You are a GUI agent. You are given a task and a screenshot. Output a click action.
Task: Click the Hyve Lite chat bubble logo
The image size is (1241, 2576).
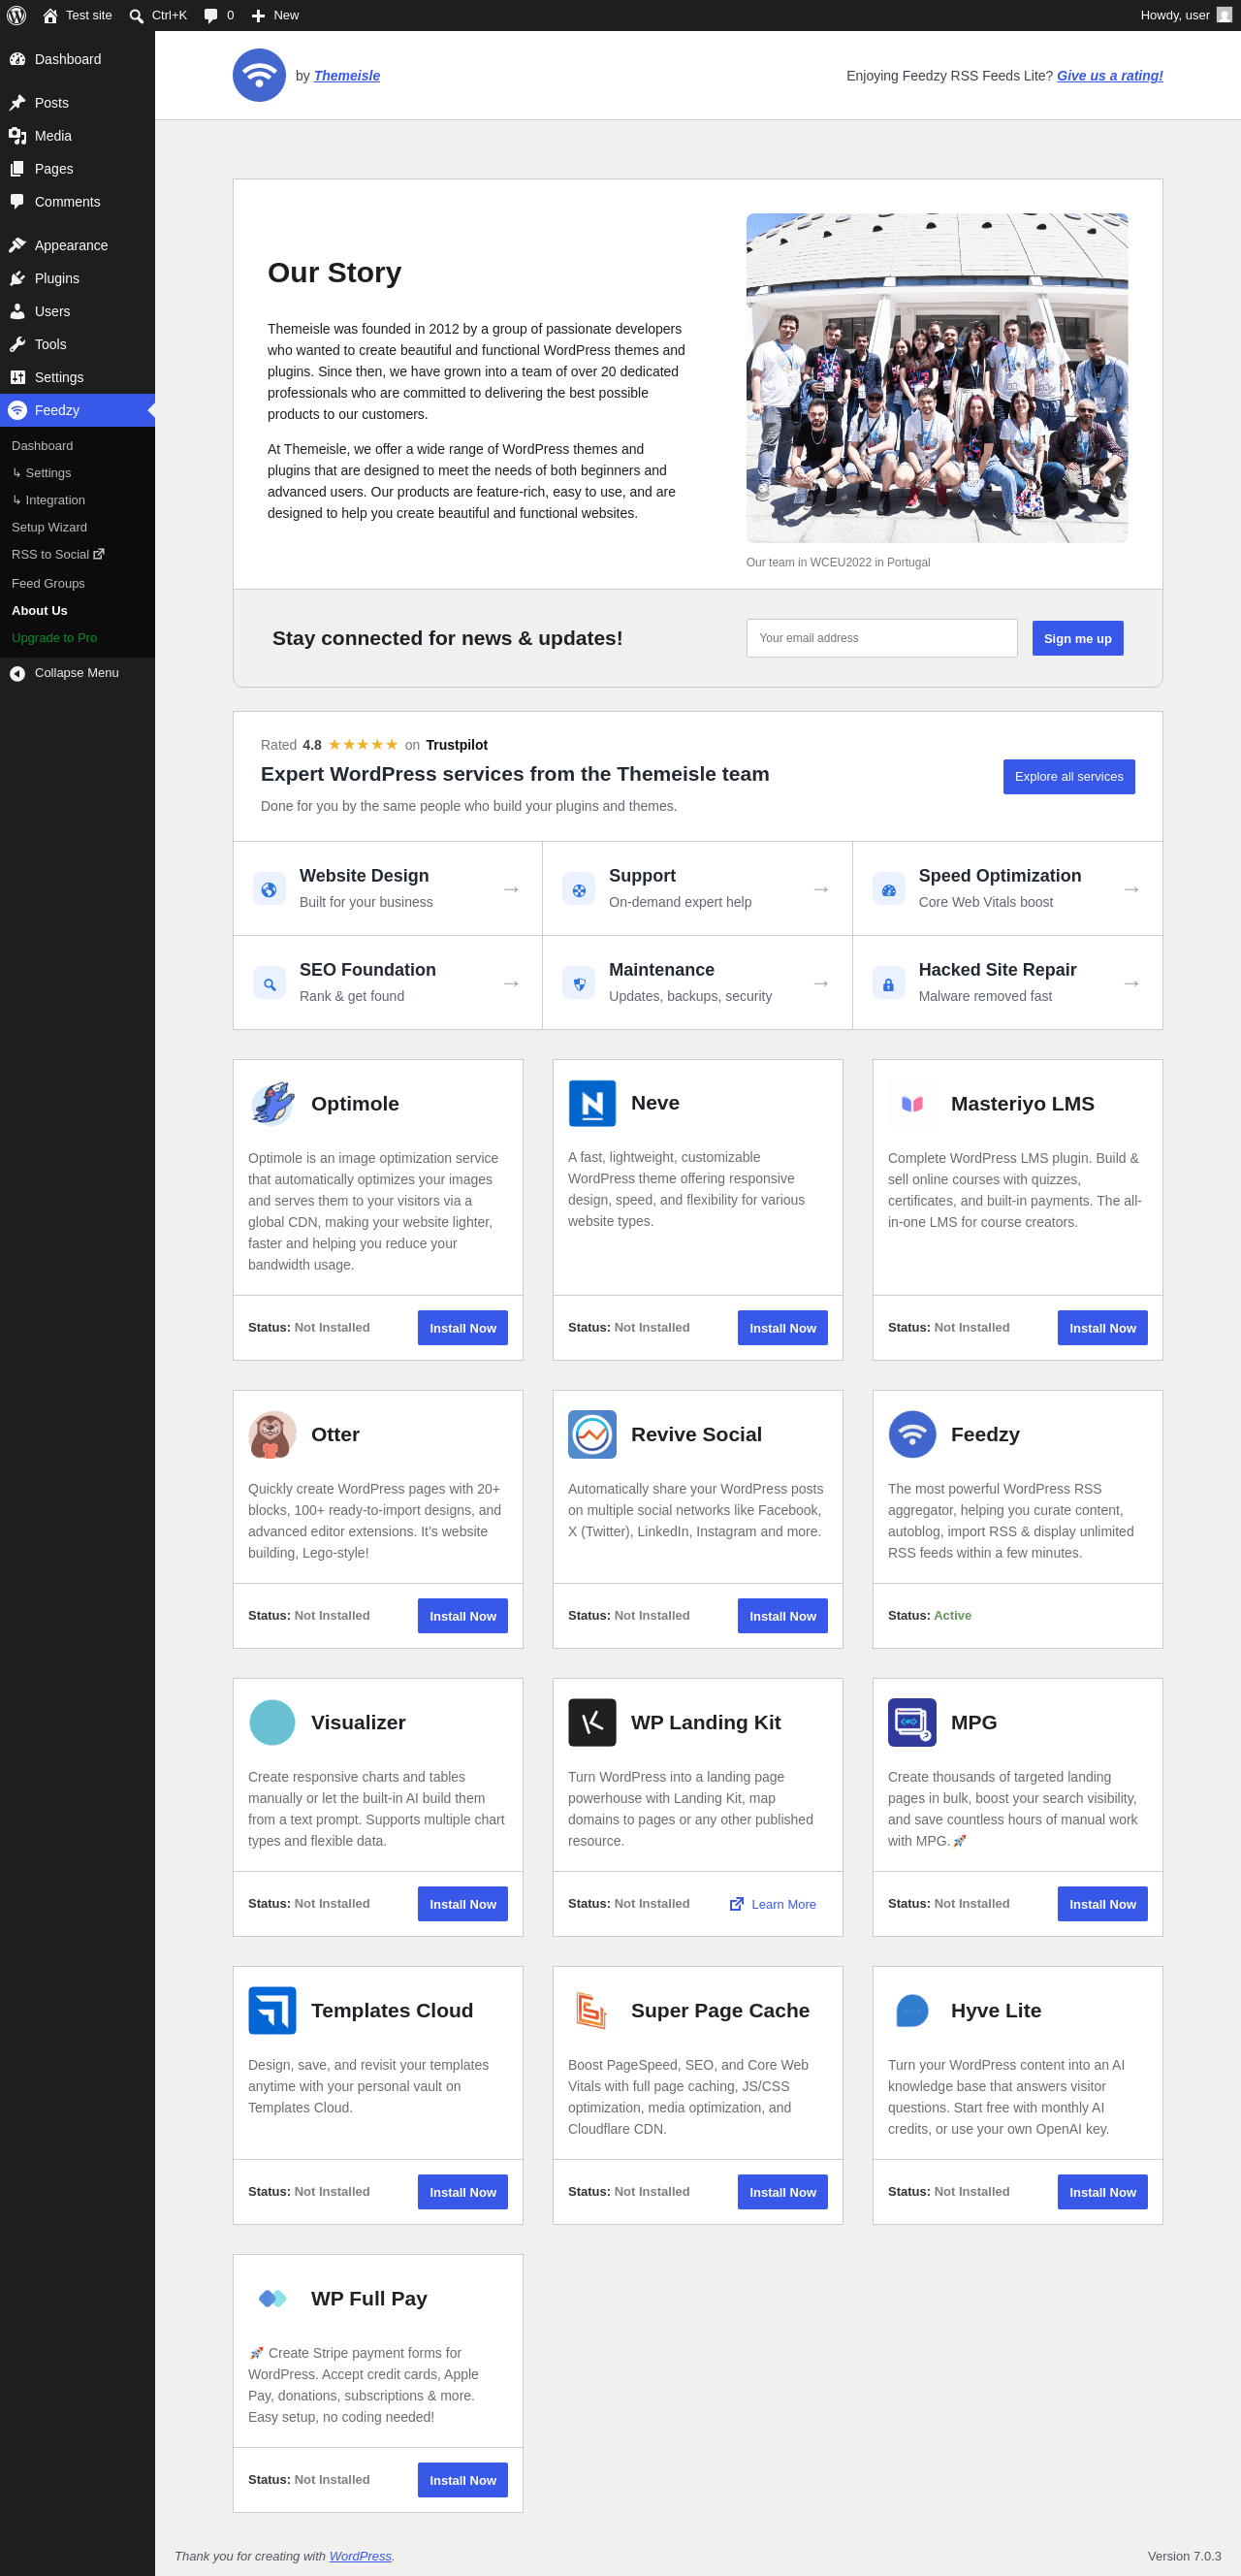(912, 2010)
